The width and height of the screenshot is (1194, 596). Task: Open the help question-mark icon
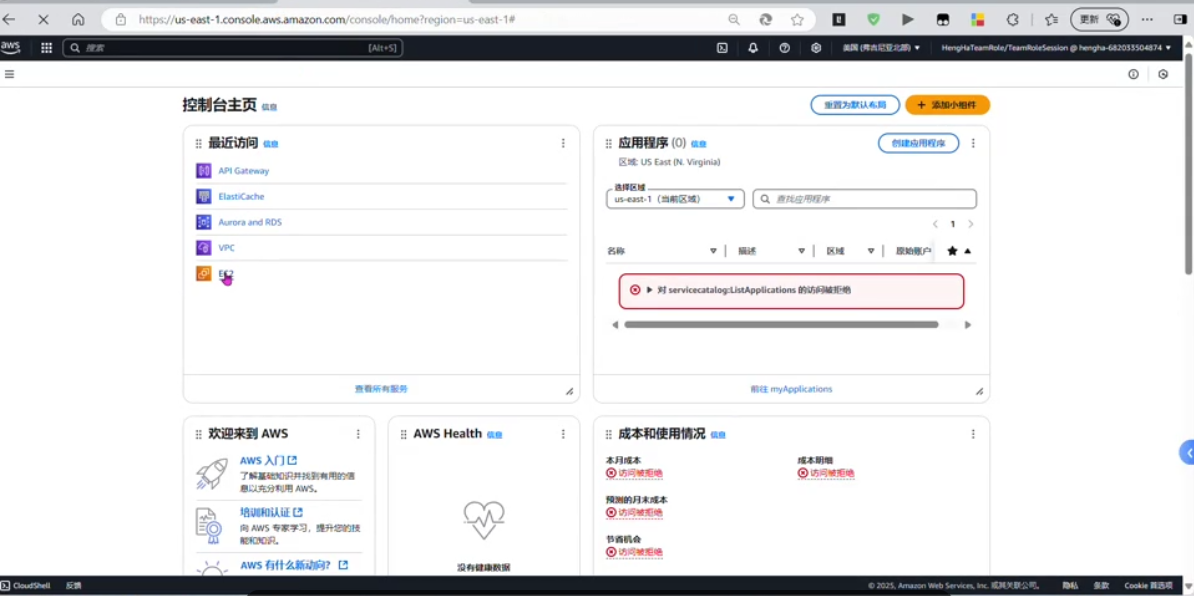(784, 48)
